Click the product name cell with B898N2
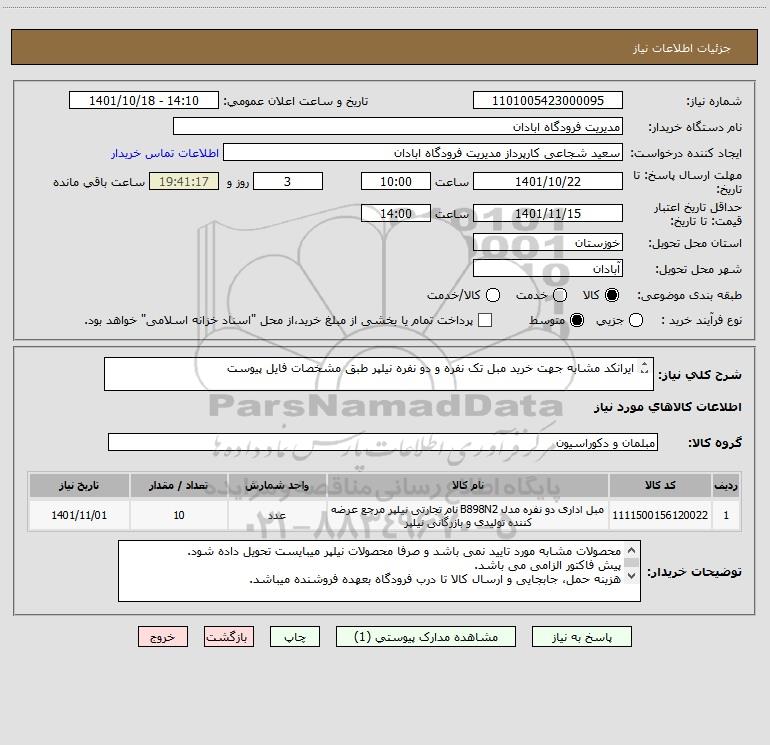The width and height of the screenshot is (770, 745). (468, 515)
